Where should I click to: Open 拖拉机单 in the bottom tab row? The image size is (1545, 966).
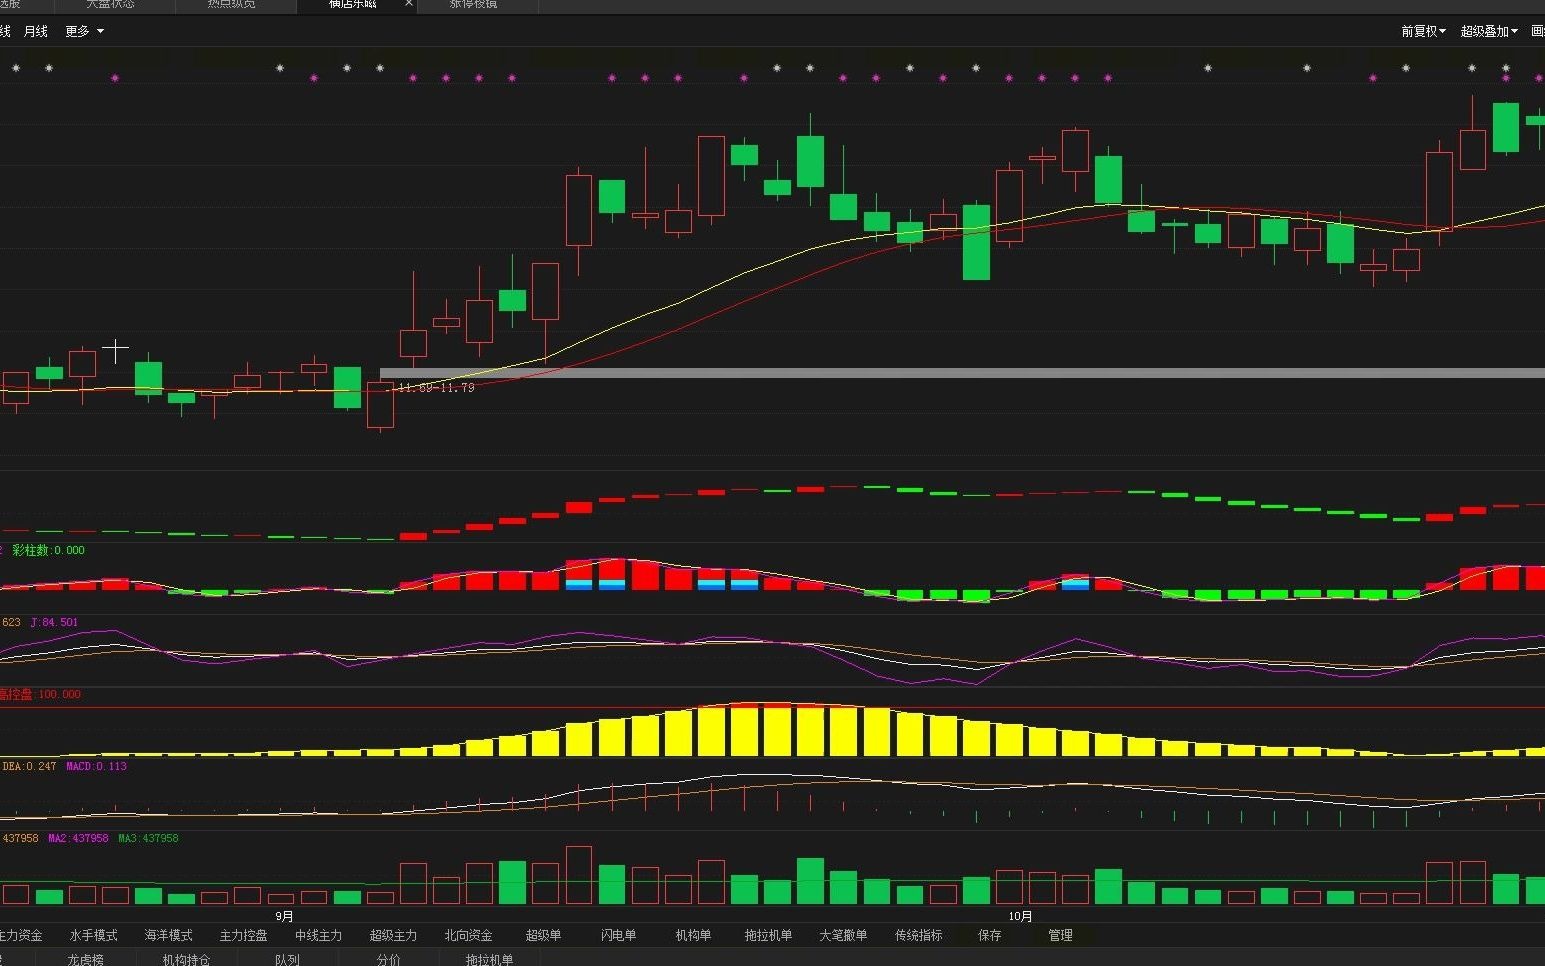tap(489, 959)
